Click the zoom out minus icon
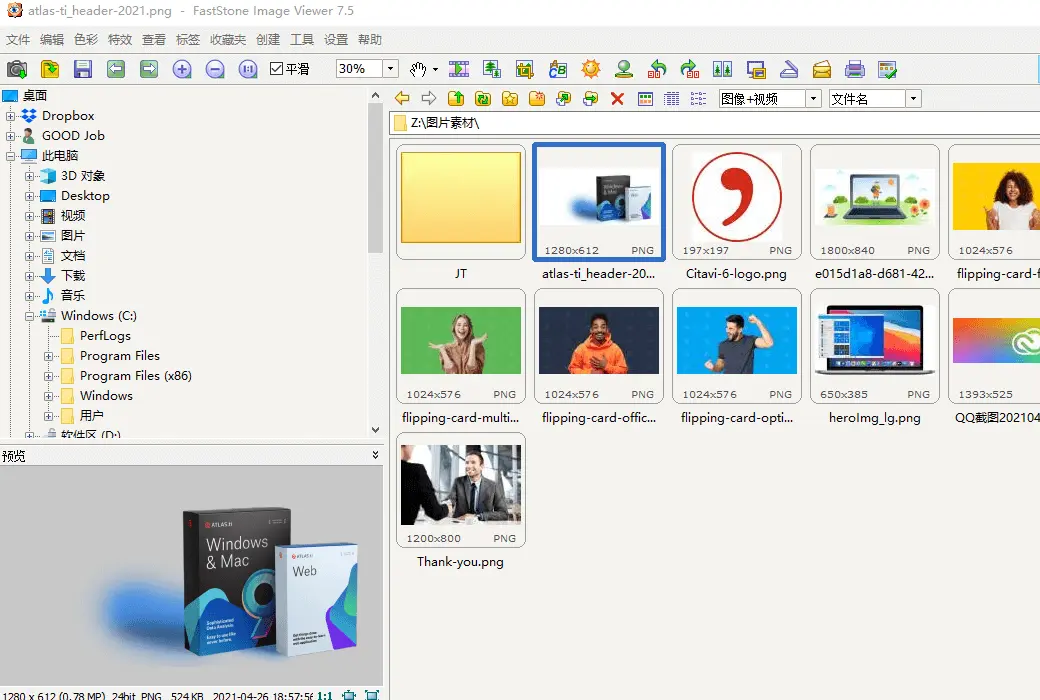Image resolution: width=1040 pixels, height=700 pixels. click(x=215, y=69)
